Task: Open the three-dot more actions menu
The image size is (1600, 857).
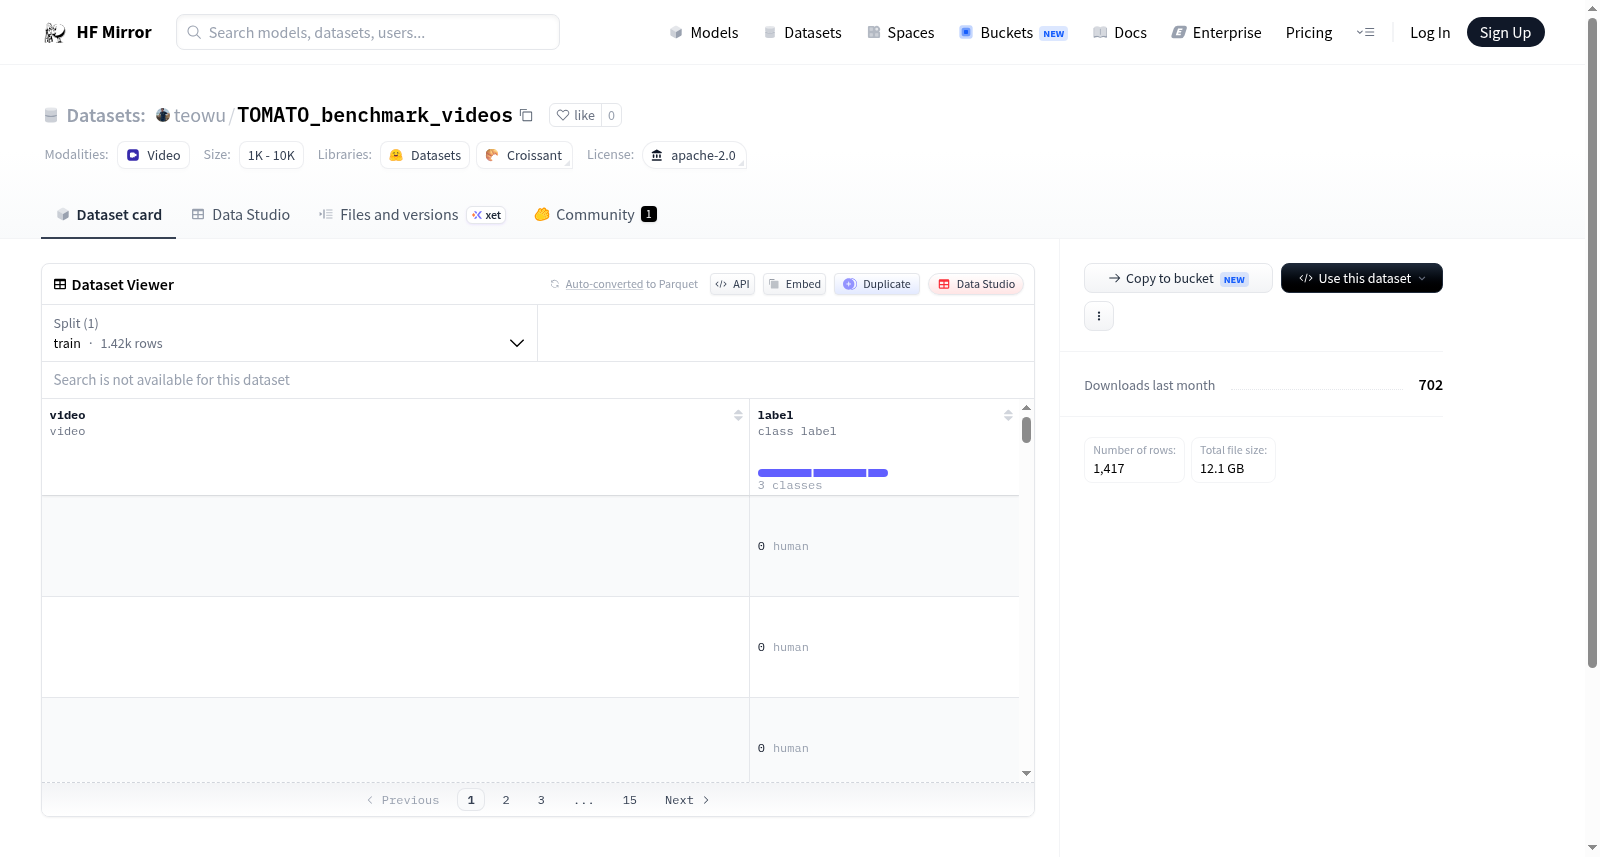Action: (x=1099, y=316)
